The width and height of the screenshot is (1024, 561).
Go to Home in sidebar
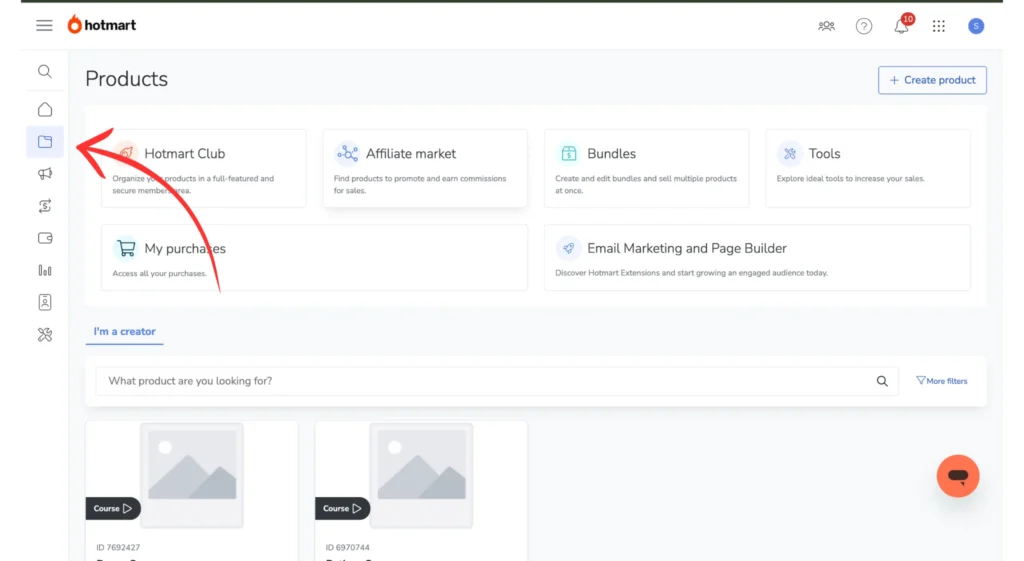pos(44,109)
